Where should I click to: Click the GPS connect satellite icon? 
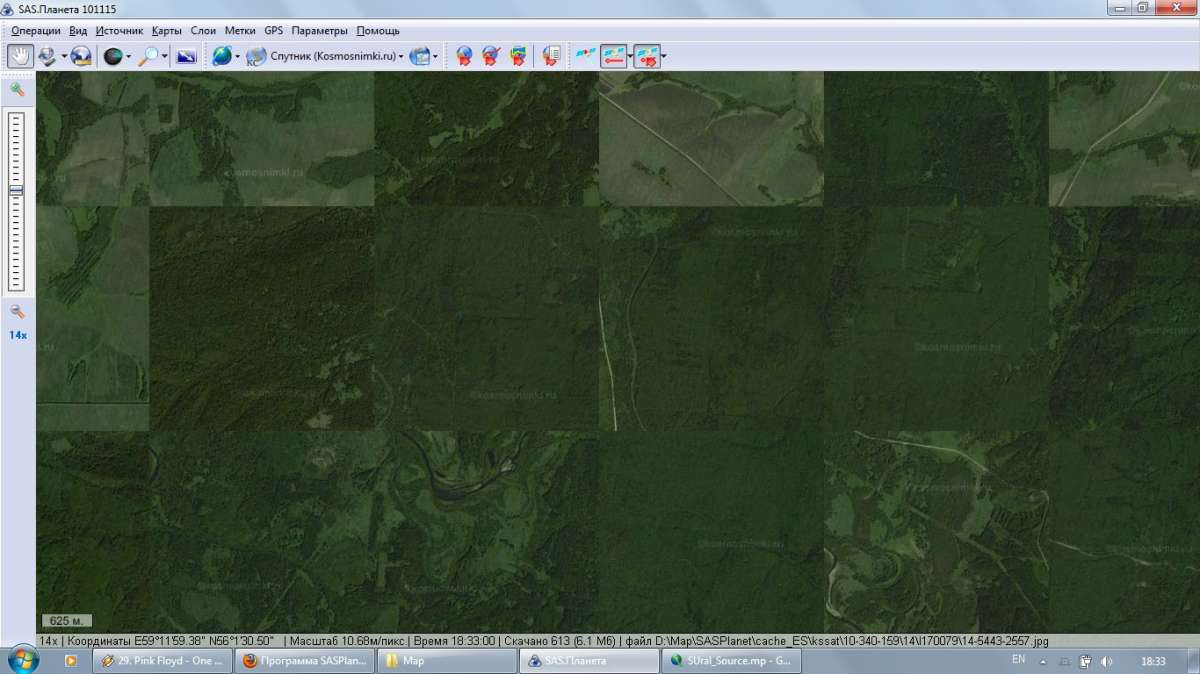584,56
